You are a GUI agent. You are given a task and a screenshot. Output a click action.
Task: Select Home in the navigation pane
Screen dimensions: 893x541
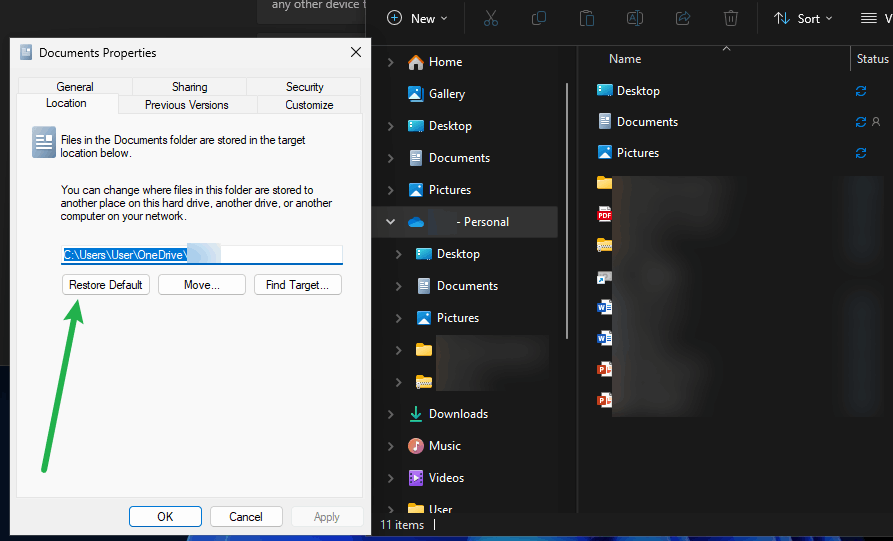coord(445,62)
